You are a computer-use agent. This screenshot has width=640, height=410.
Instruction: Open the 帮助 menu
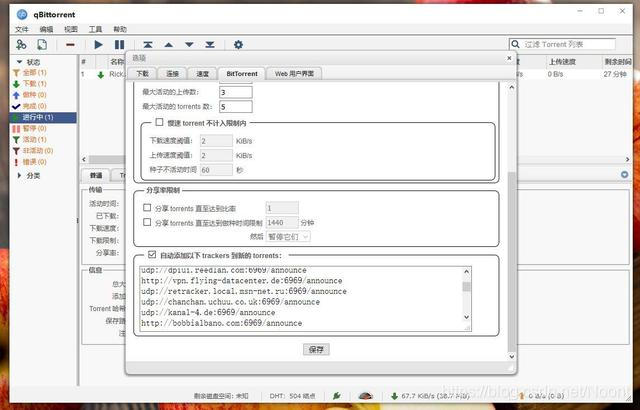point(120,29)
